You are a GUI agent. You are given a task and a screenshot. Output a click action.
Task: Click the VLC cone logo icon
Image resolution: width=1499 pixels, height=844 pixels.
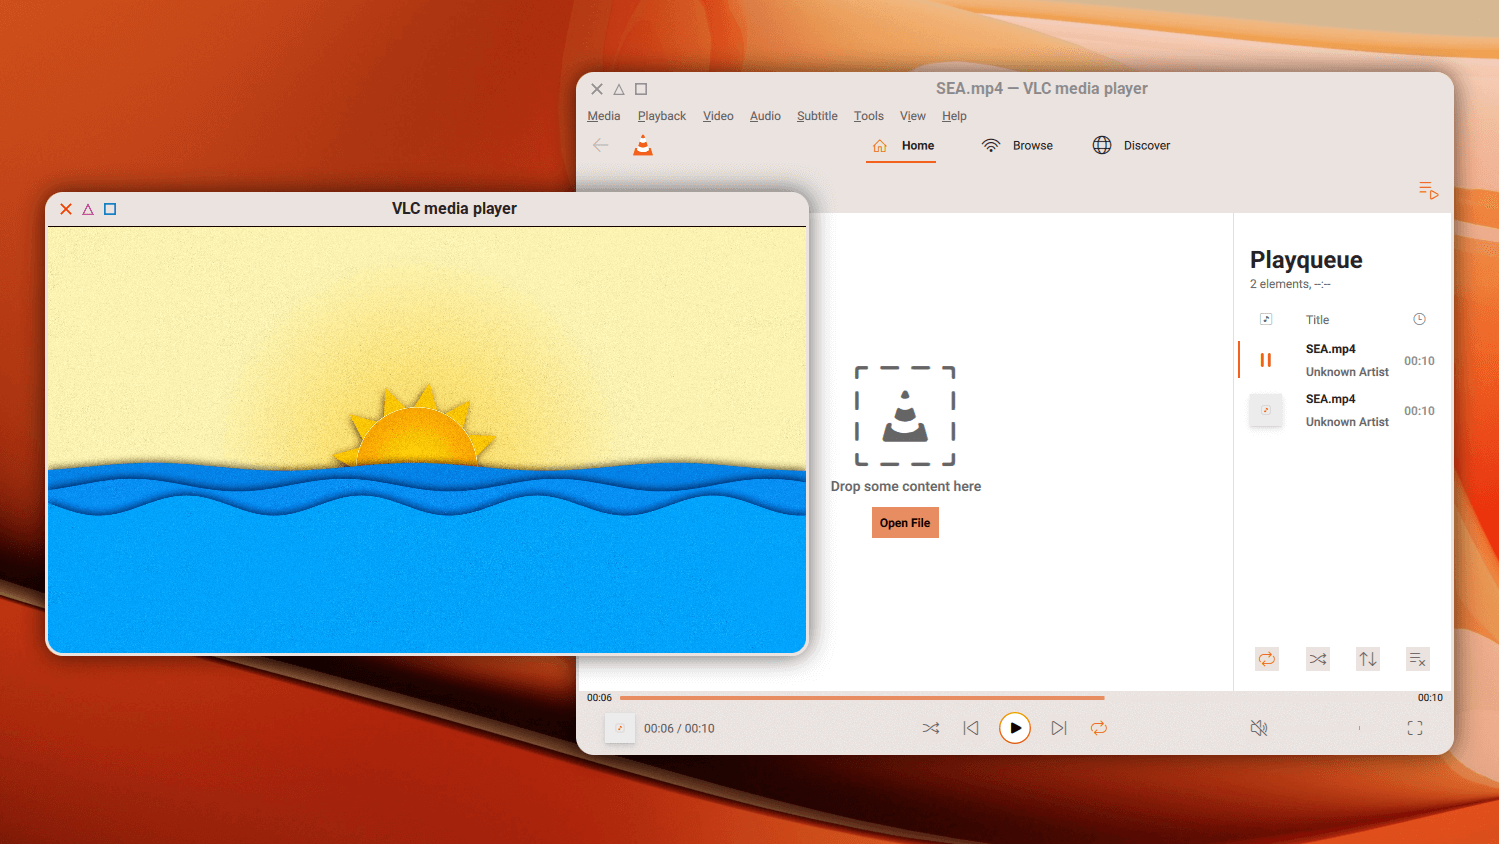point(643,146)
